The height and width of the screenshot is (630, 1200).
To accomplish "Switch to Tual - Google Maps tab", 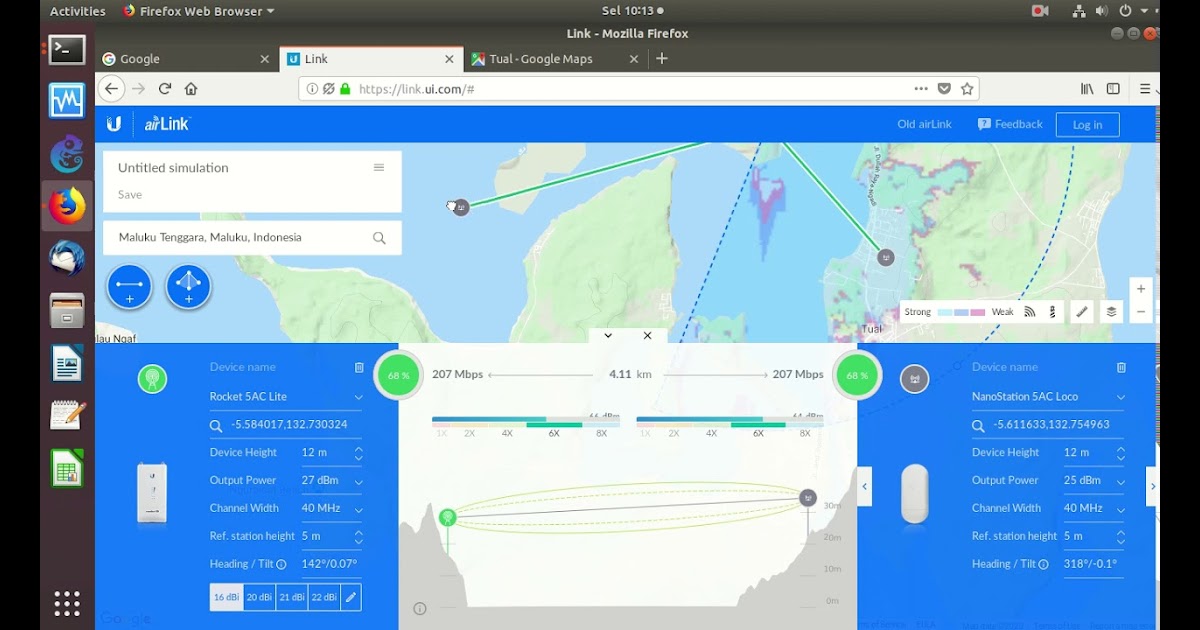I will click(554, 59).
